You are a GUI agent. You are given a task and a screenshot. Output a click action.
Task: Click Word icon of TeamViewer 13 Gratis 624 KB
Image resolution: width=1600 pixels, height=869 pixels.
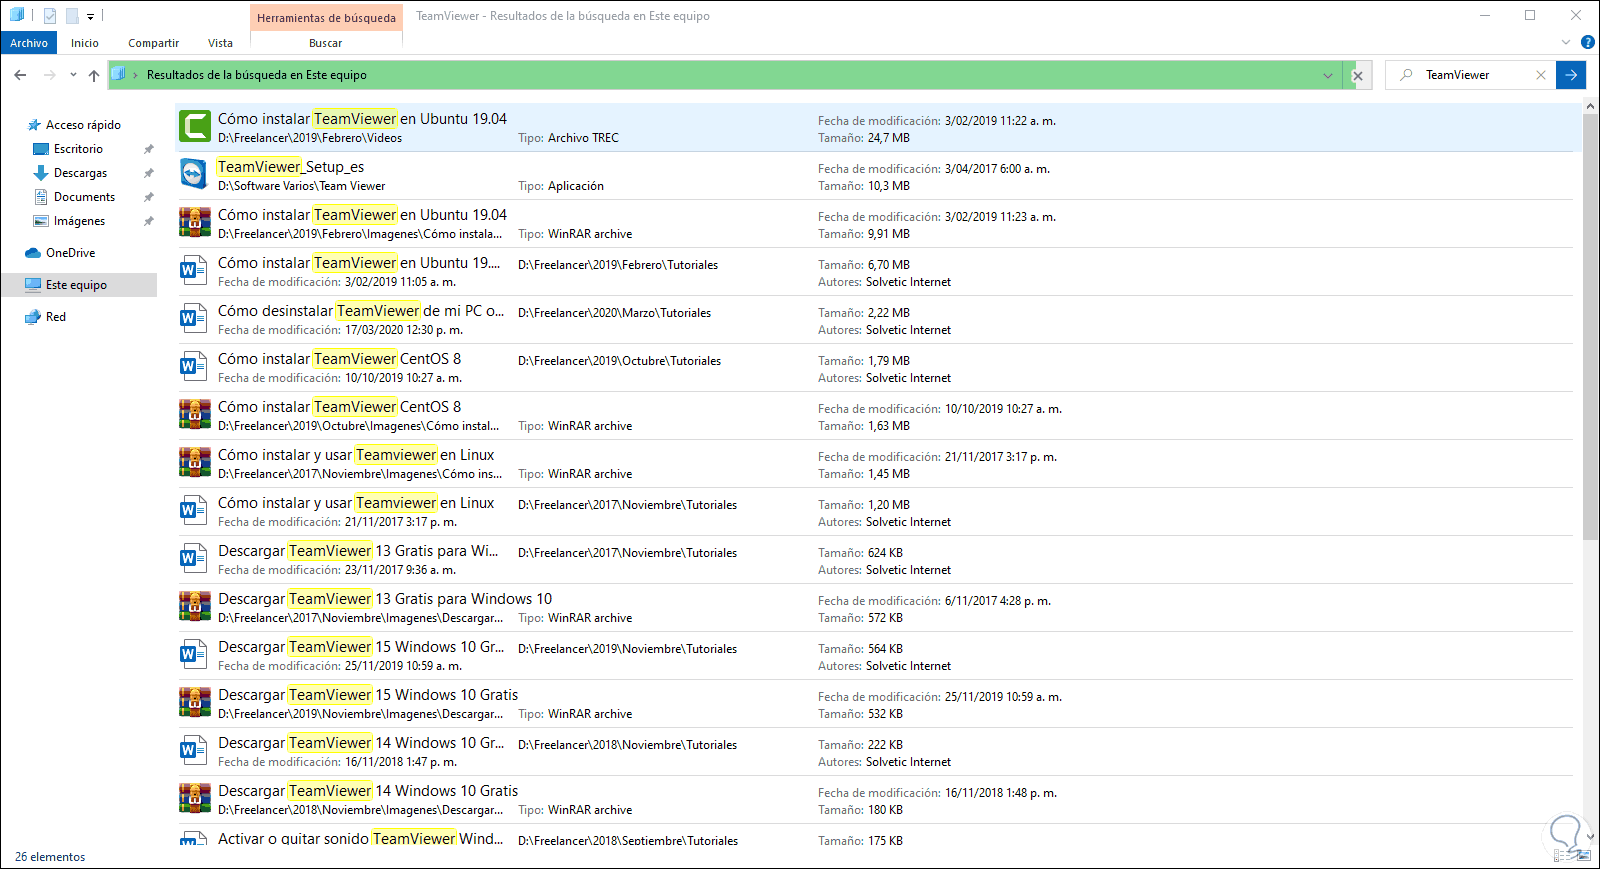[x=193, y=558]
